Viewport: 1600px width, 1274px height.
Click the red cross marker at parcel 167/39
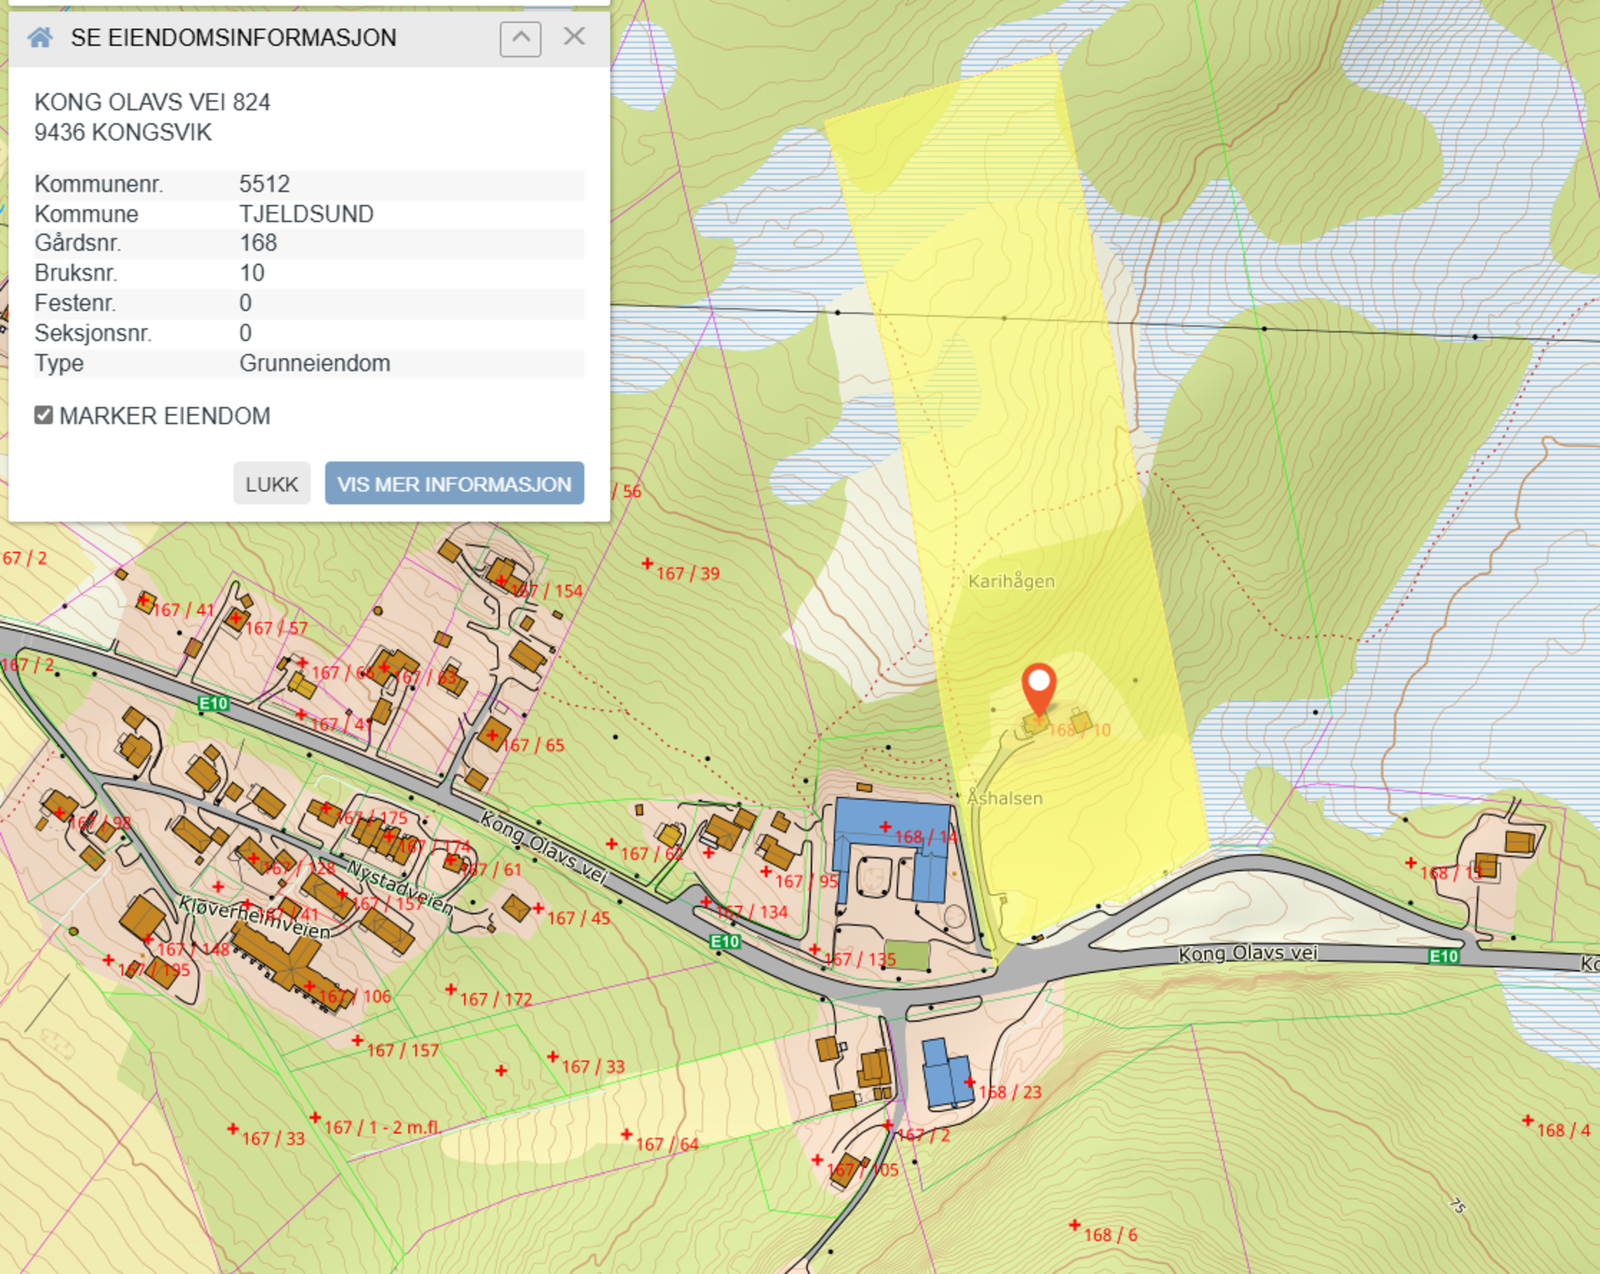pos(647,564)
